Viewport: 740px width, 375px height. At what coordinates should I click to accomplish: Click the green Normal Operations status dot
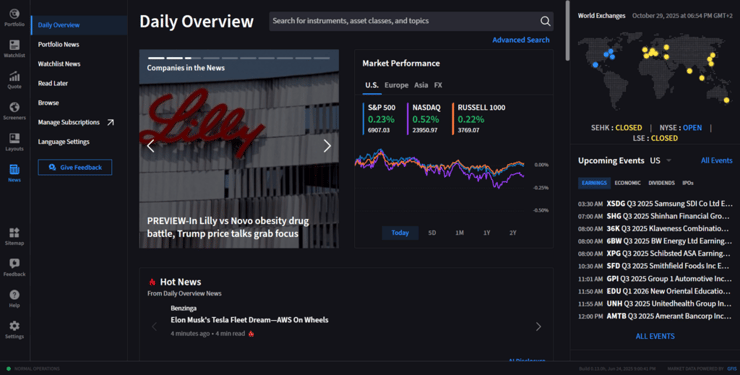pos(8,368)
